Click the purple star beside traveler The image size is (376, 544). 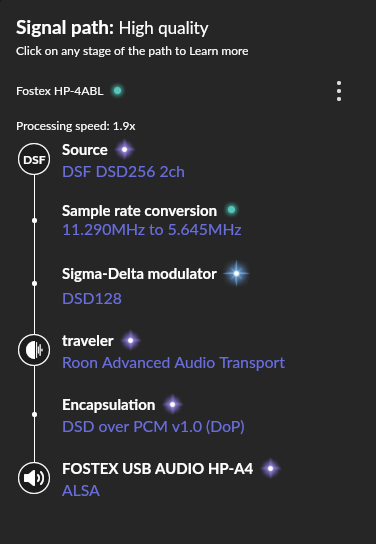tap(130, 341)
